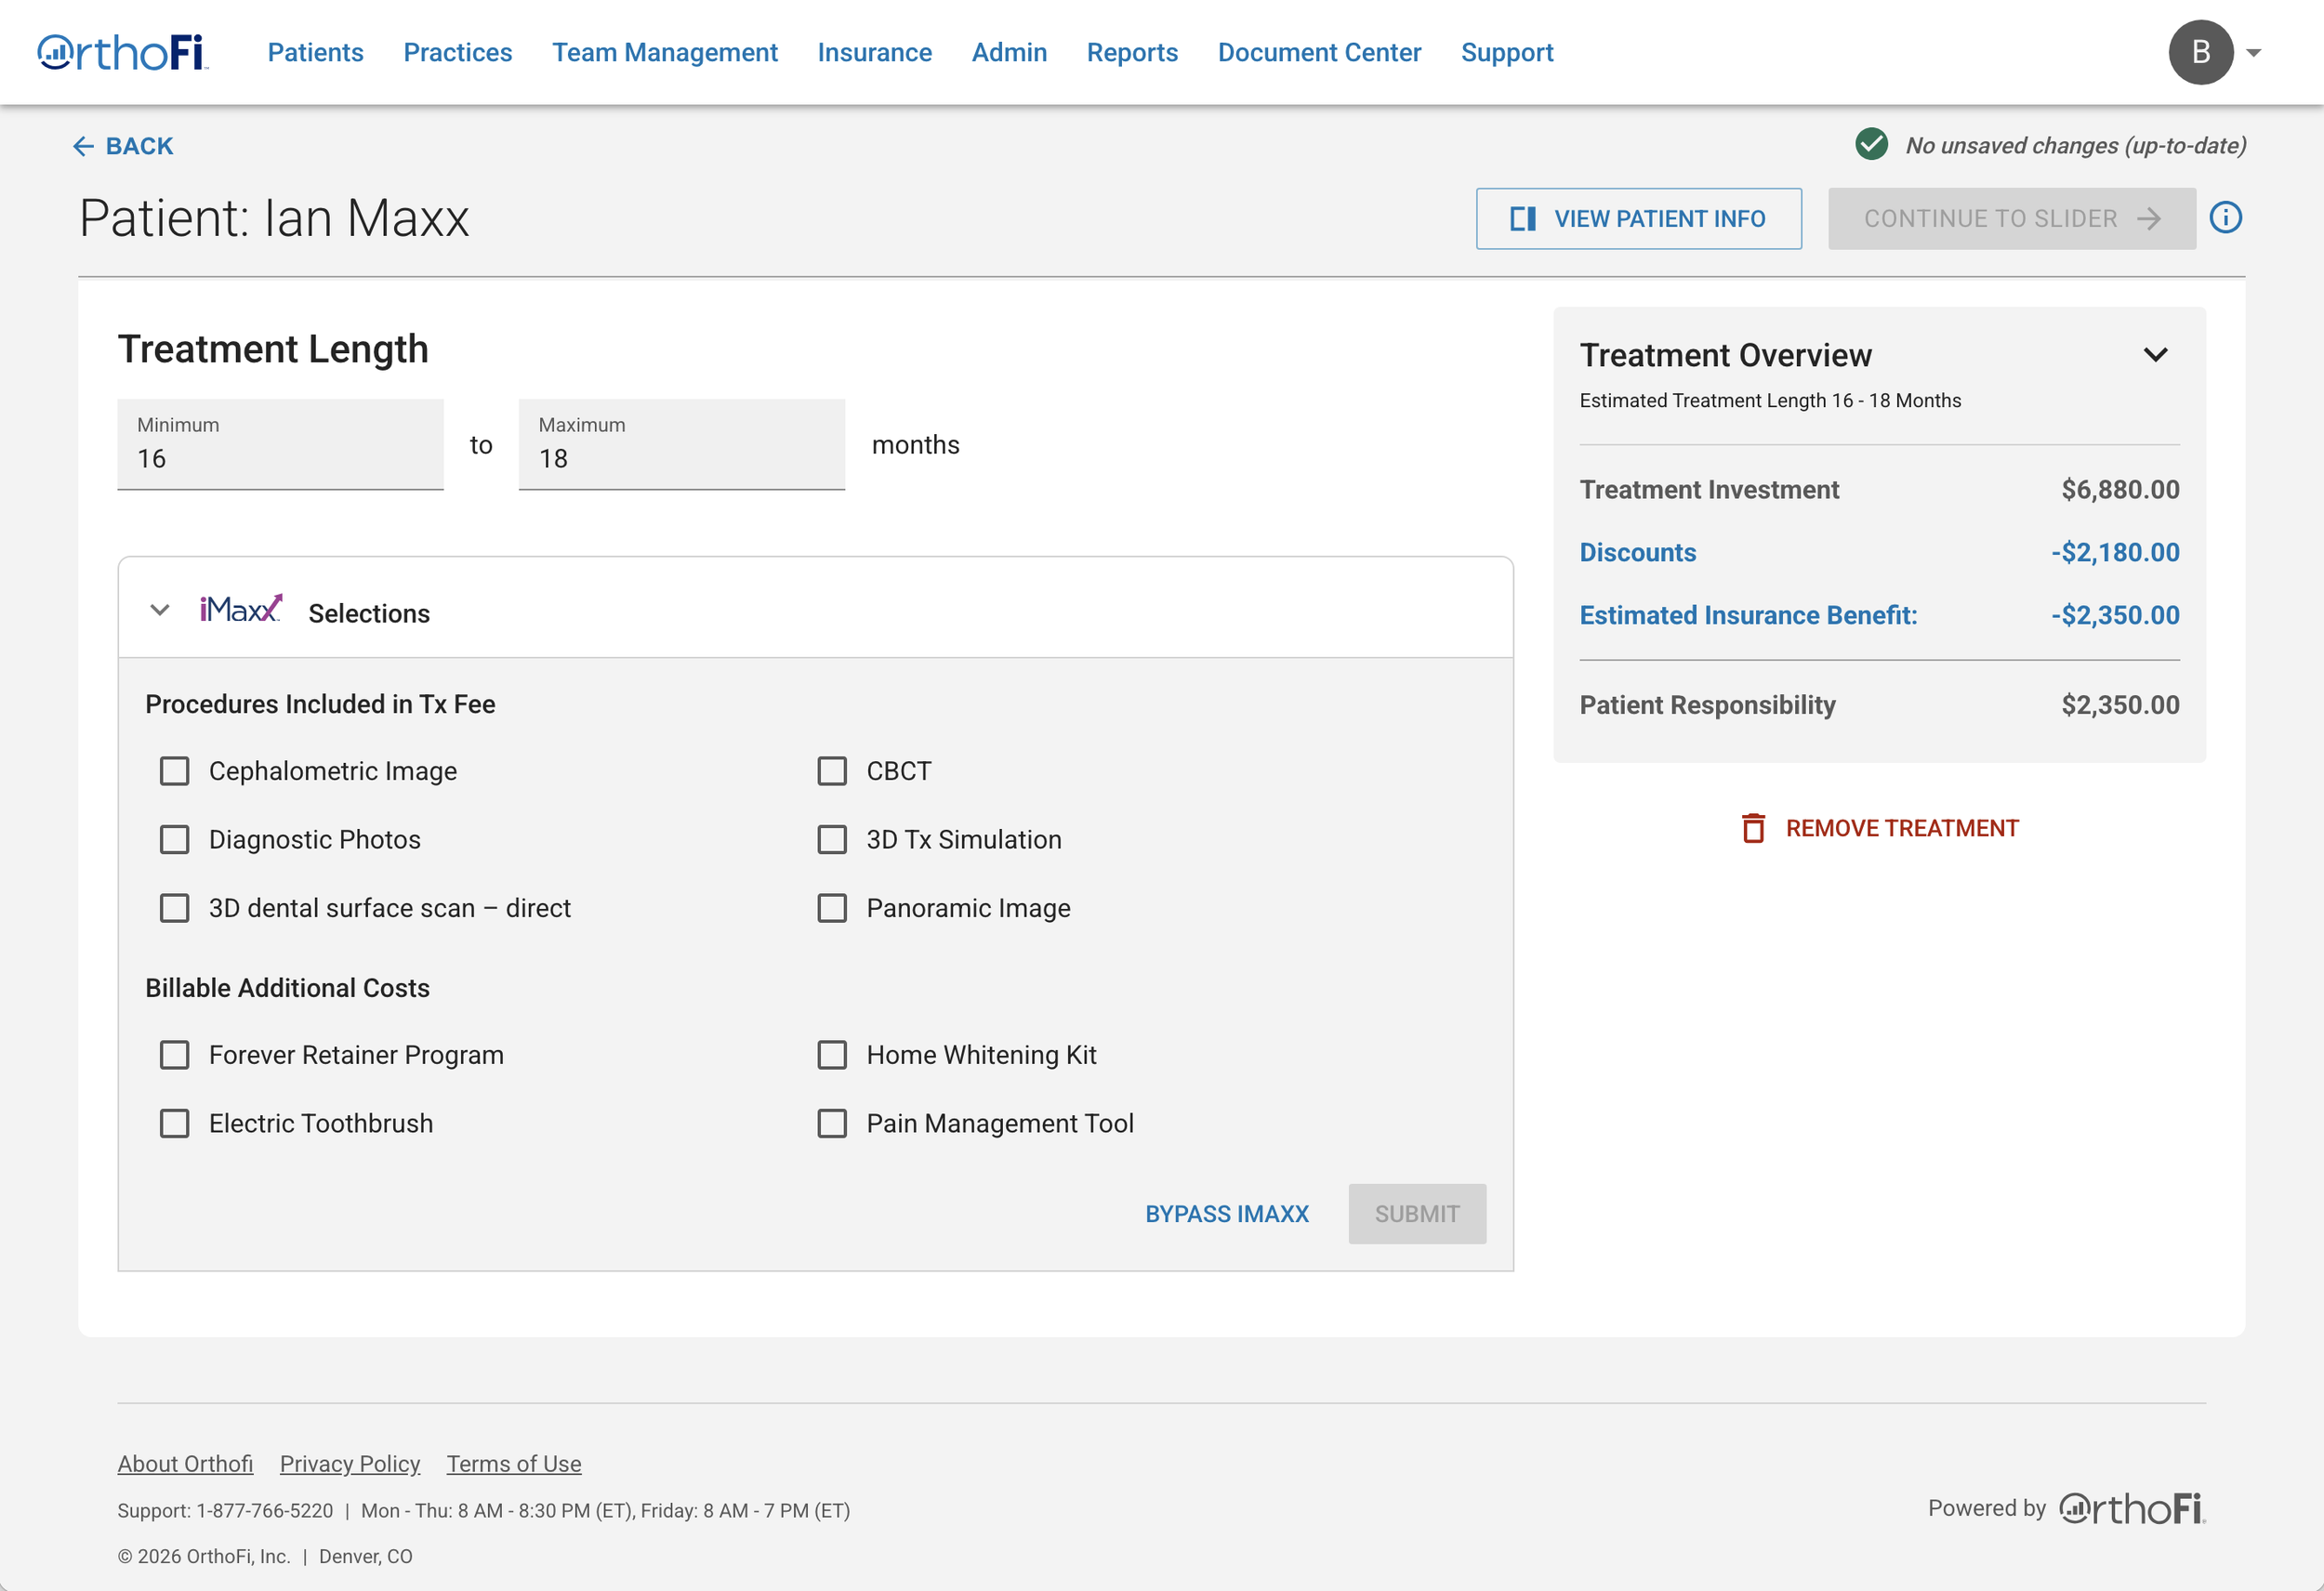Click the Powered by OrthoFi footer logo
The image size is (2324, 1591).
[x=2131, y=1508]
